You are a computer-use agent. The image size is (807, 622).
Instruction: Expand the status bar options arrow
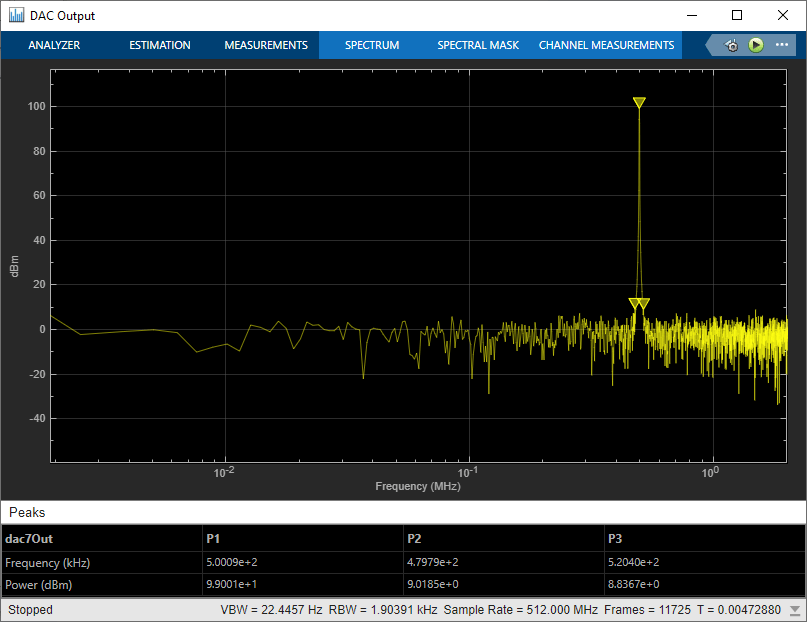(x=795, y=610)
